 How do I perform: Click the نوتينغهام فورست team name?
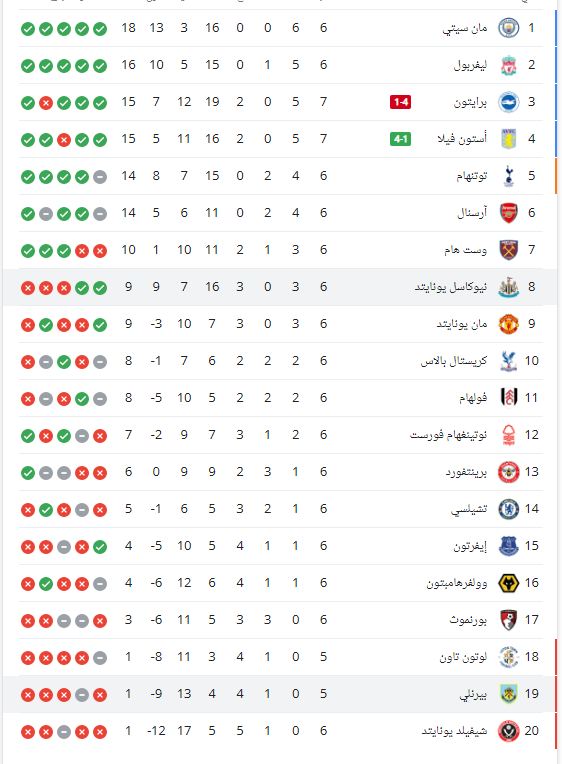(448, 435)
